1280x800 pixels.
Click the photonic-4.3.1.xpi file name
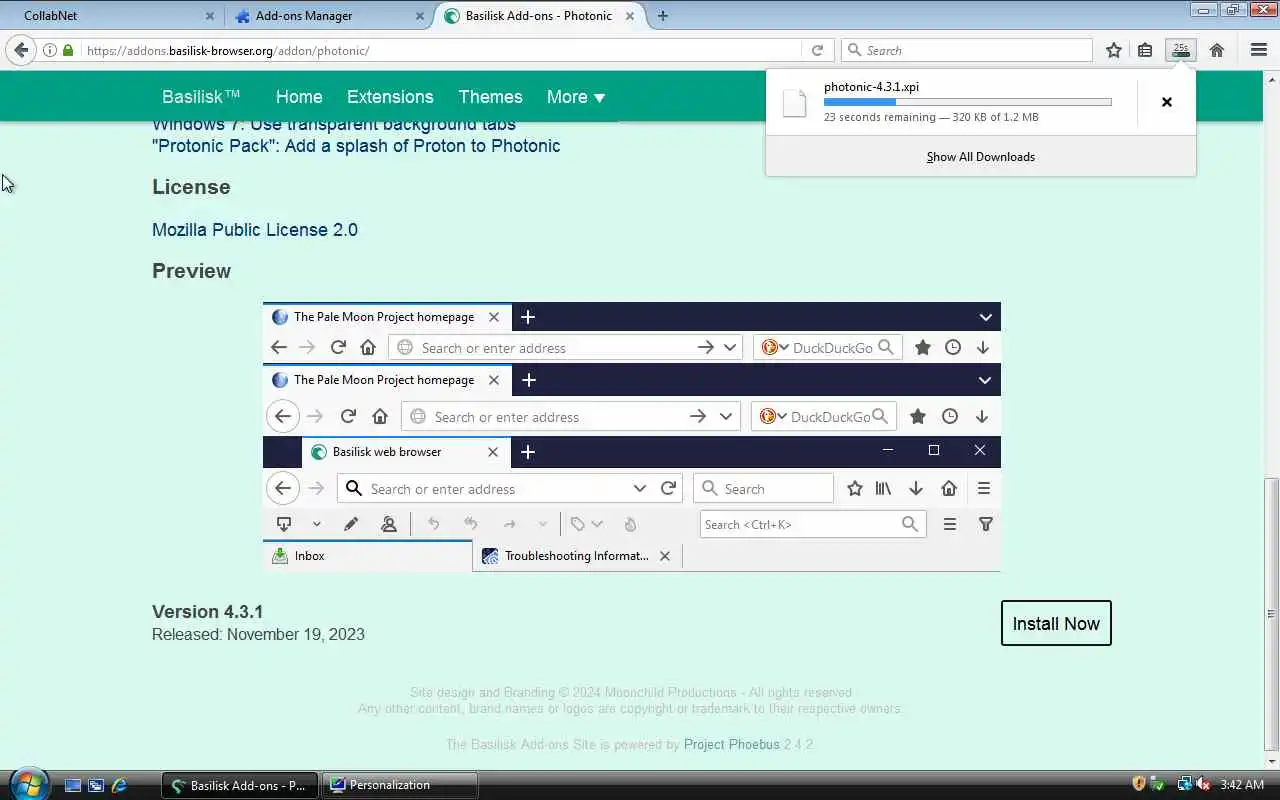(871, 87)
